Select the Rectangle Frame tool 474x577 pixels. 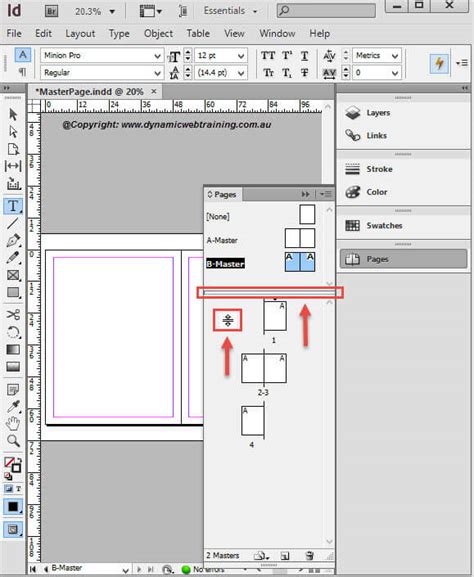point(13,275)
